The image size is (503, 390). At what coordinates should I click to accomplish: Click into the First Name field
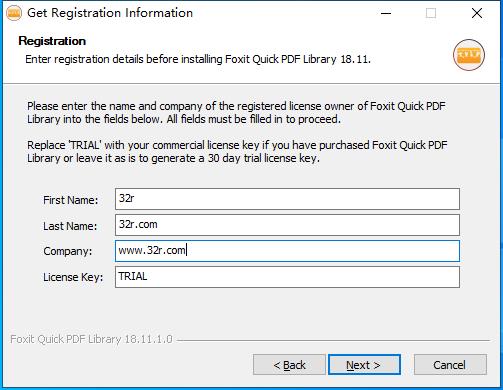point(287,199)
